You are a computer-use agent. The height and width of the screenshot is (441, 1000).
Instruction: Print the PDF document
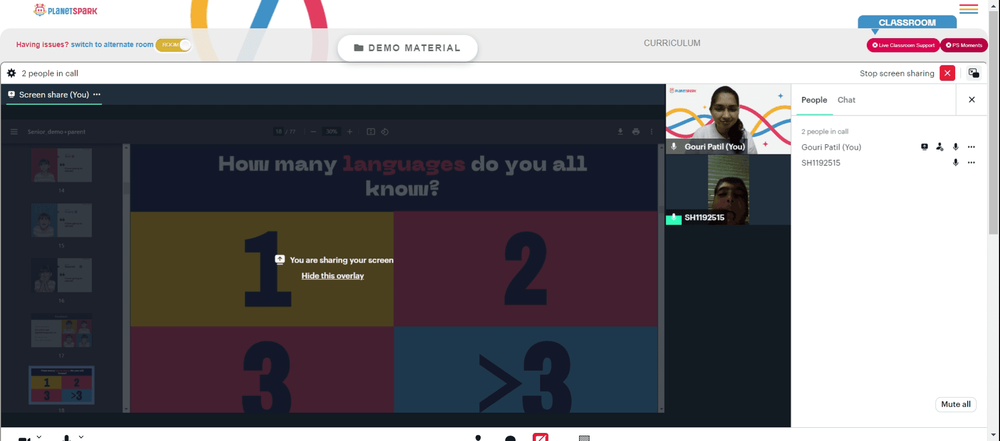click(x=635, y=131)
